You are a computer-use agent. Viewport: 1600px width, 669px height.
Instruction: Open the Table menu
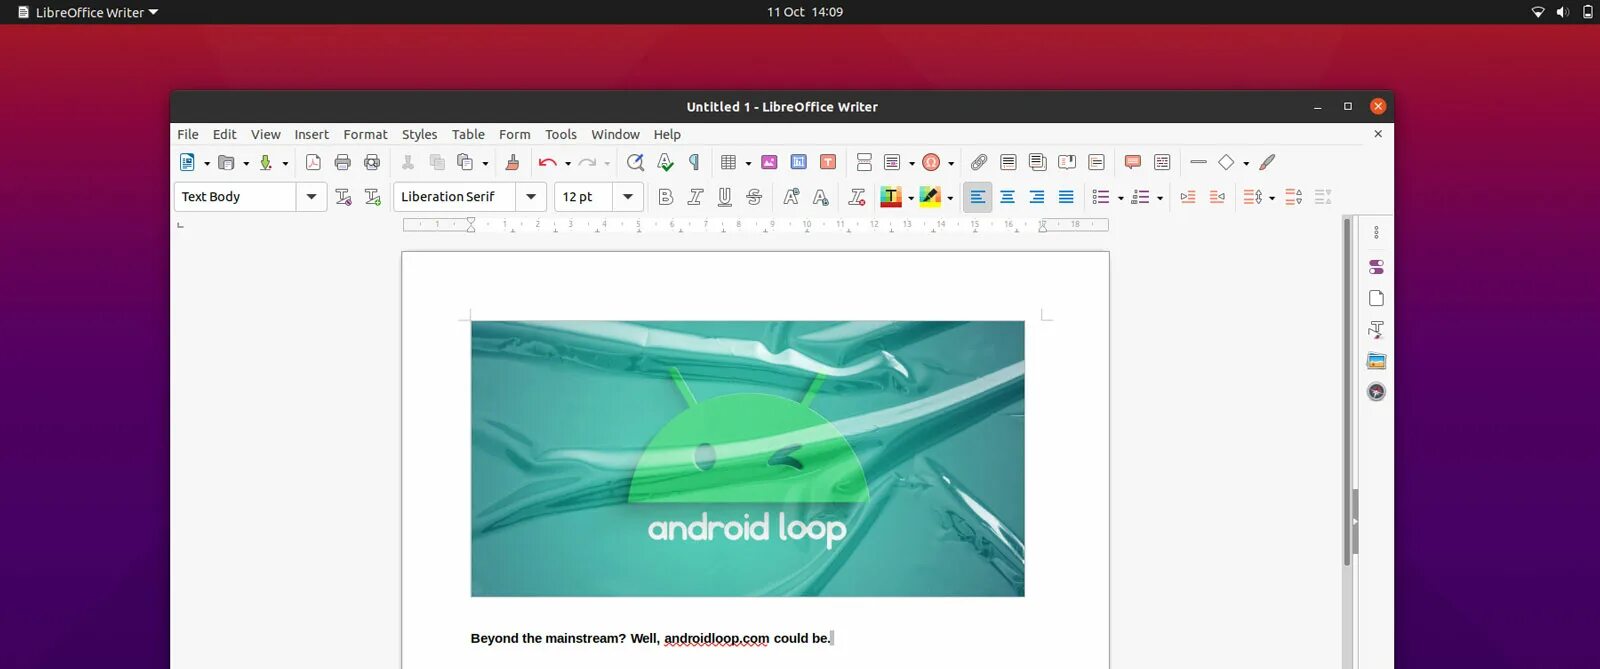pyautogui.click(x=468, y=134)
